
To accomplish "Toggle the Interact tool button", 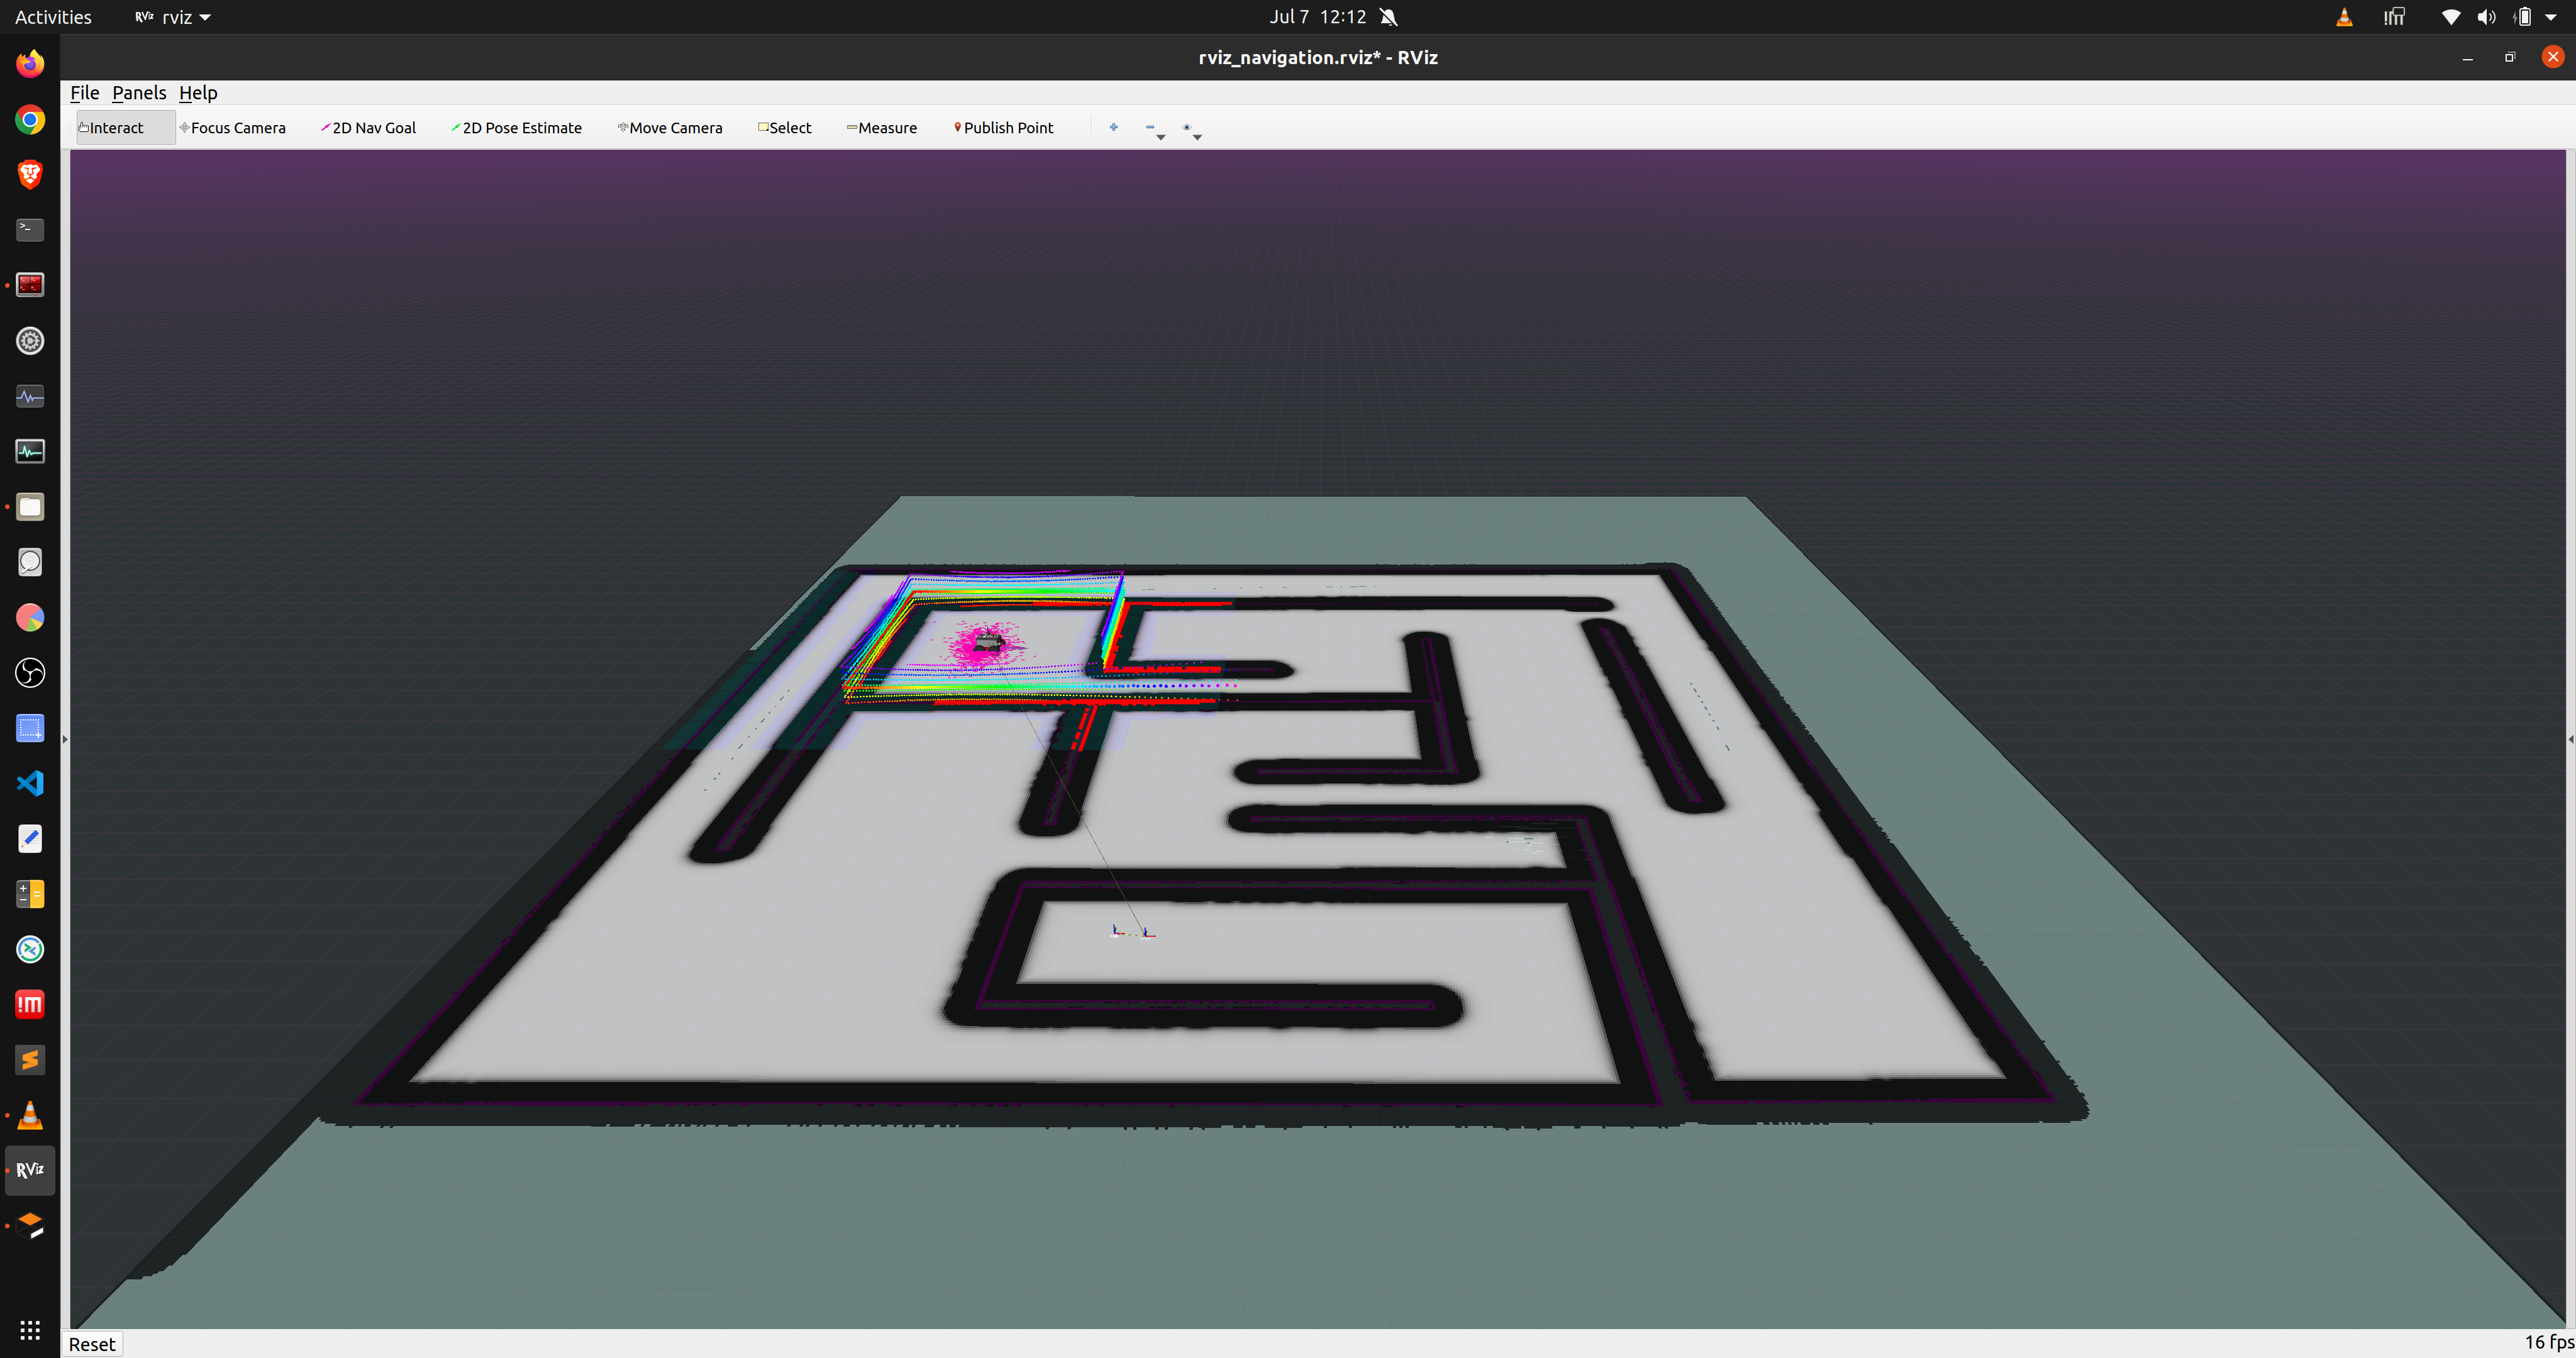I will click(112, 128).
